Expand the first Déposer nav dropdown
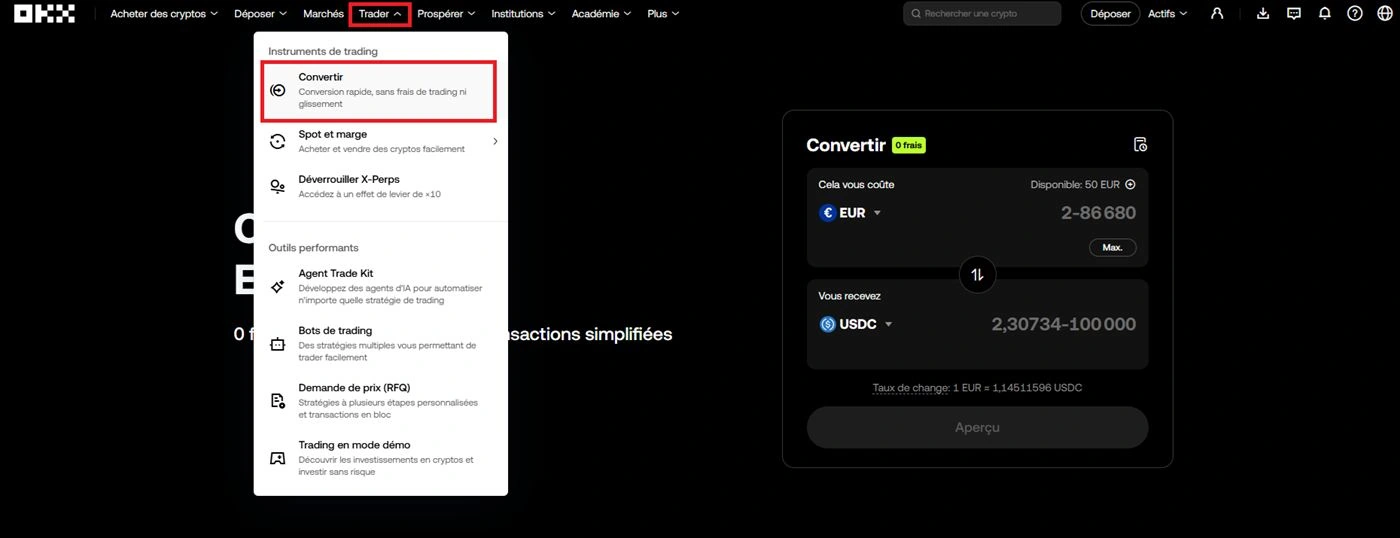 point(260,14)
